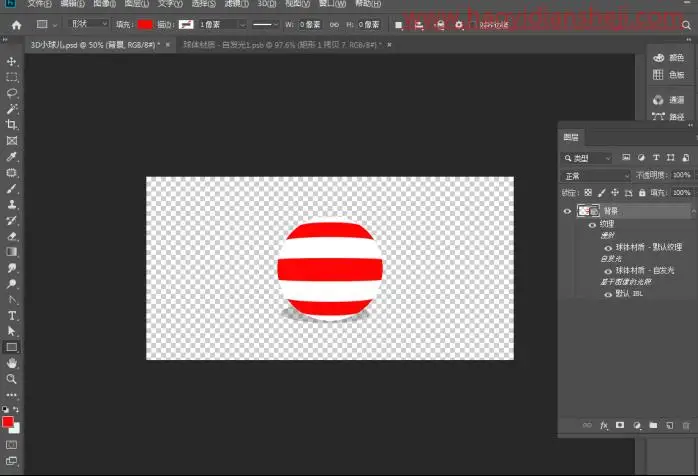The image size is (698, 476).
Task: Select the Hand tool
Action: (x=12, y=363)
